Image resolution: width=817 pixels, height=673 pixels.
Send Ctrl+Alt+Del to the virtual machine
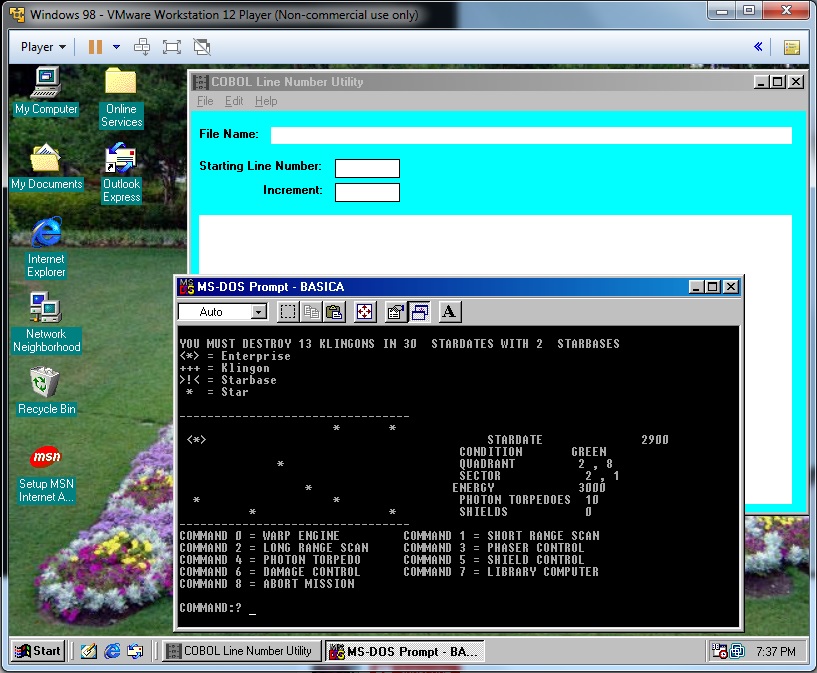click(x=142, y=47)
